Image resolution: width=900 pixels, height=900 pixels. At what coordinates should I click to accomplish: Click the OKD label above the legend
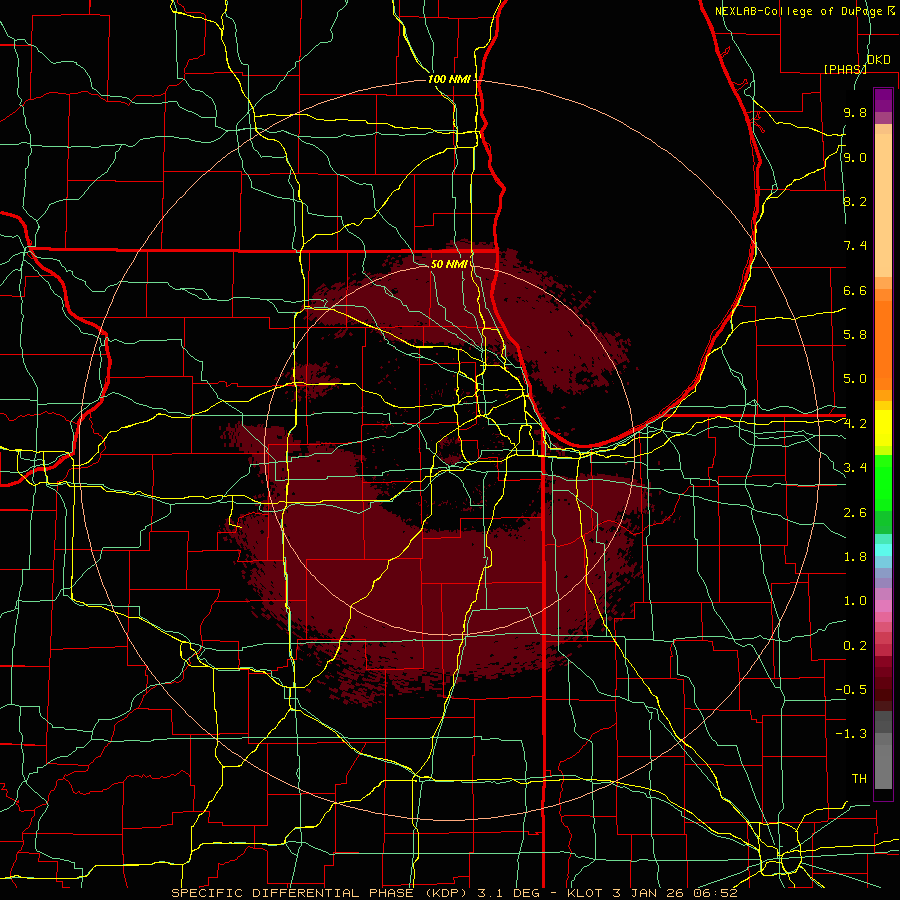click(878, 60)
